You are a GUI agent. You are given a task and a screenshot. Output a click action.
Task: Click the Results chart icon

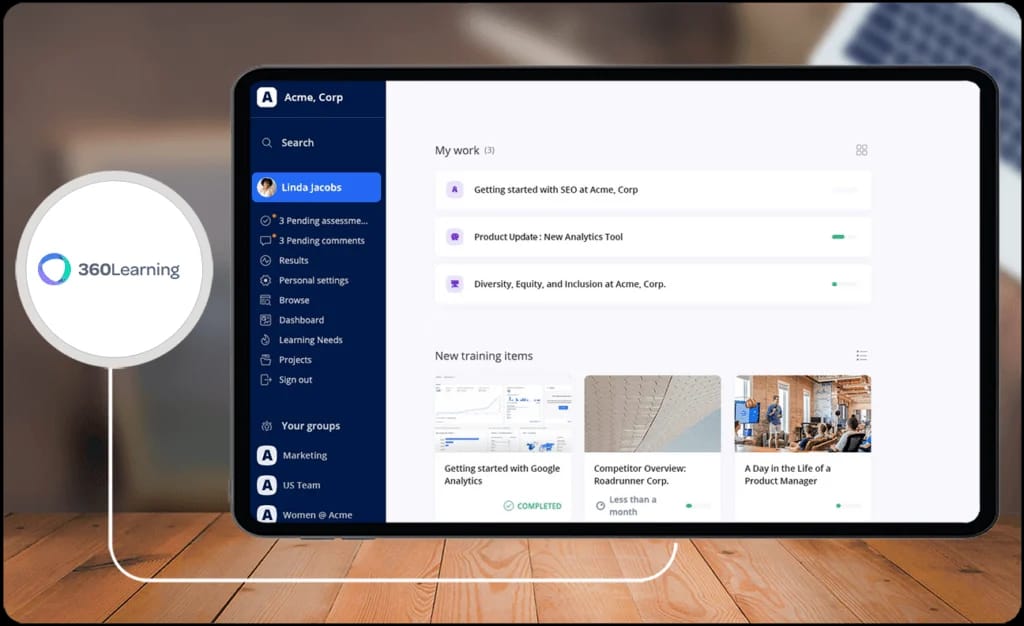(x=266, y=260)
